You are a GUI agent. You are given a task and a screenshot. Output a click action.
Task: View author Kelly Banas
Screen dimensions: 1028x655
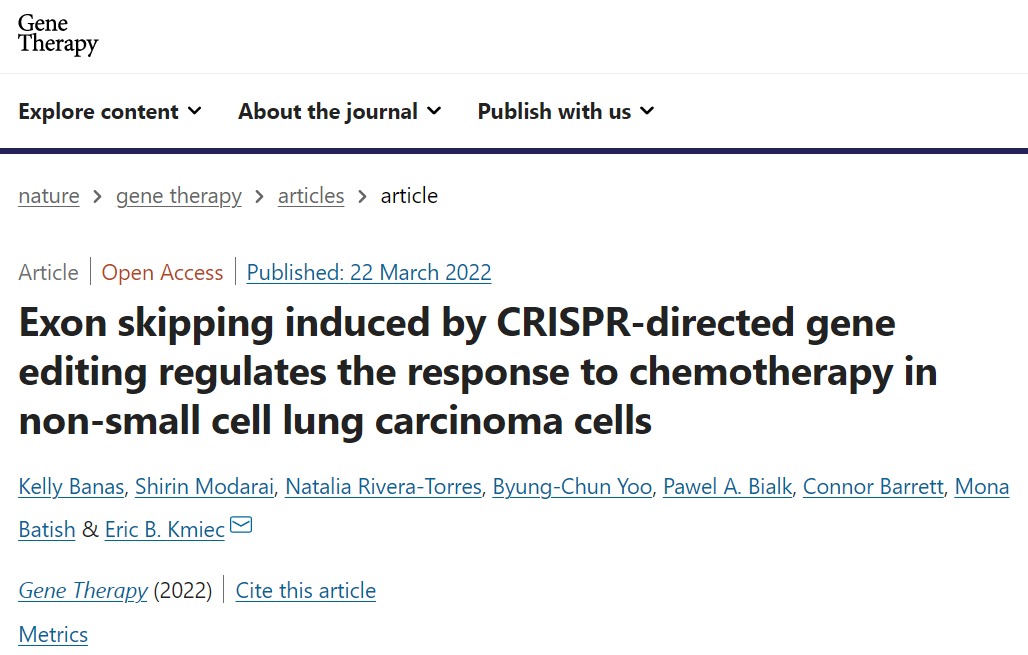coord(72,487)
